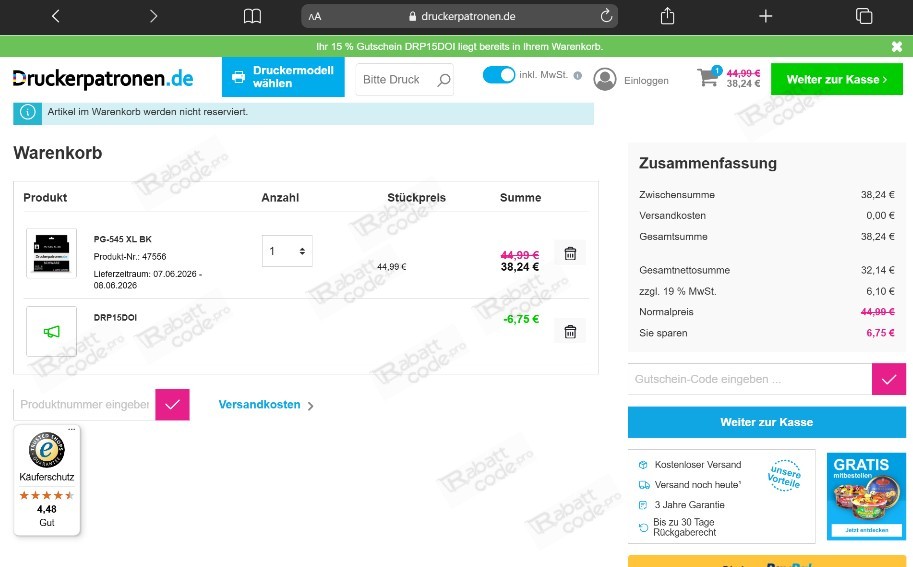Open PG-545 XL BK product thumbnail
The image size is (913, 567).
pos(51,253)
